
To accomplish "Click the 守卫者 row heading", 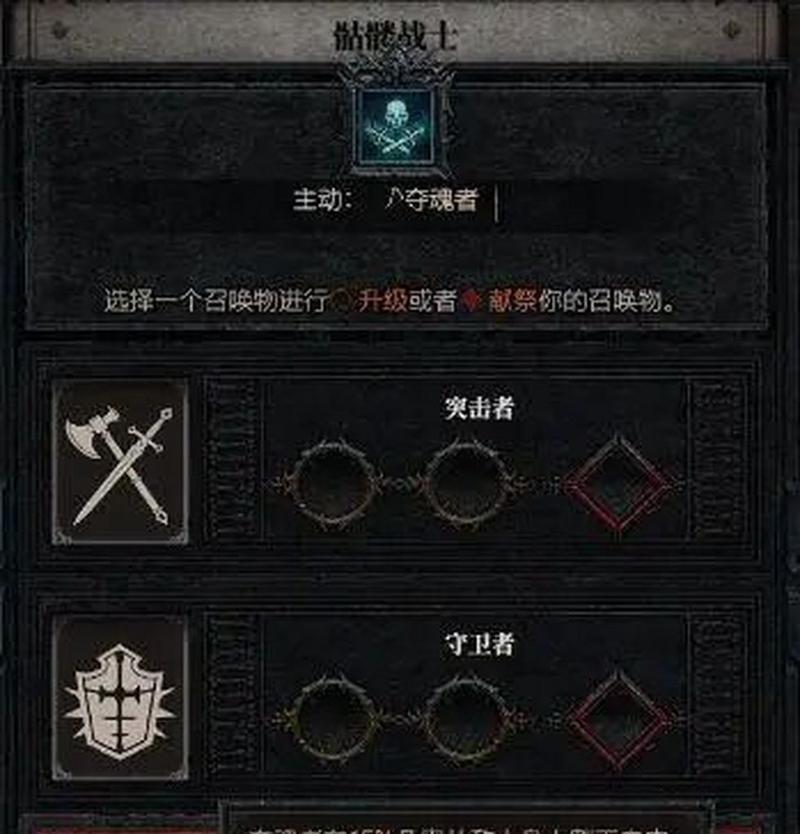I will pyautogui.click(x=480, y=644).
